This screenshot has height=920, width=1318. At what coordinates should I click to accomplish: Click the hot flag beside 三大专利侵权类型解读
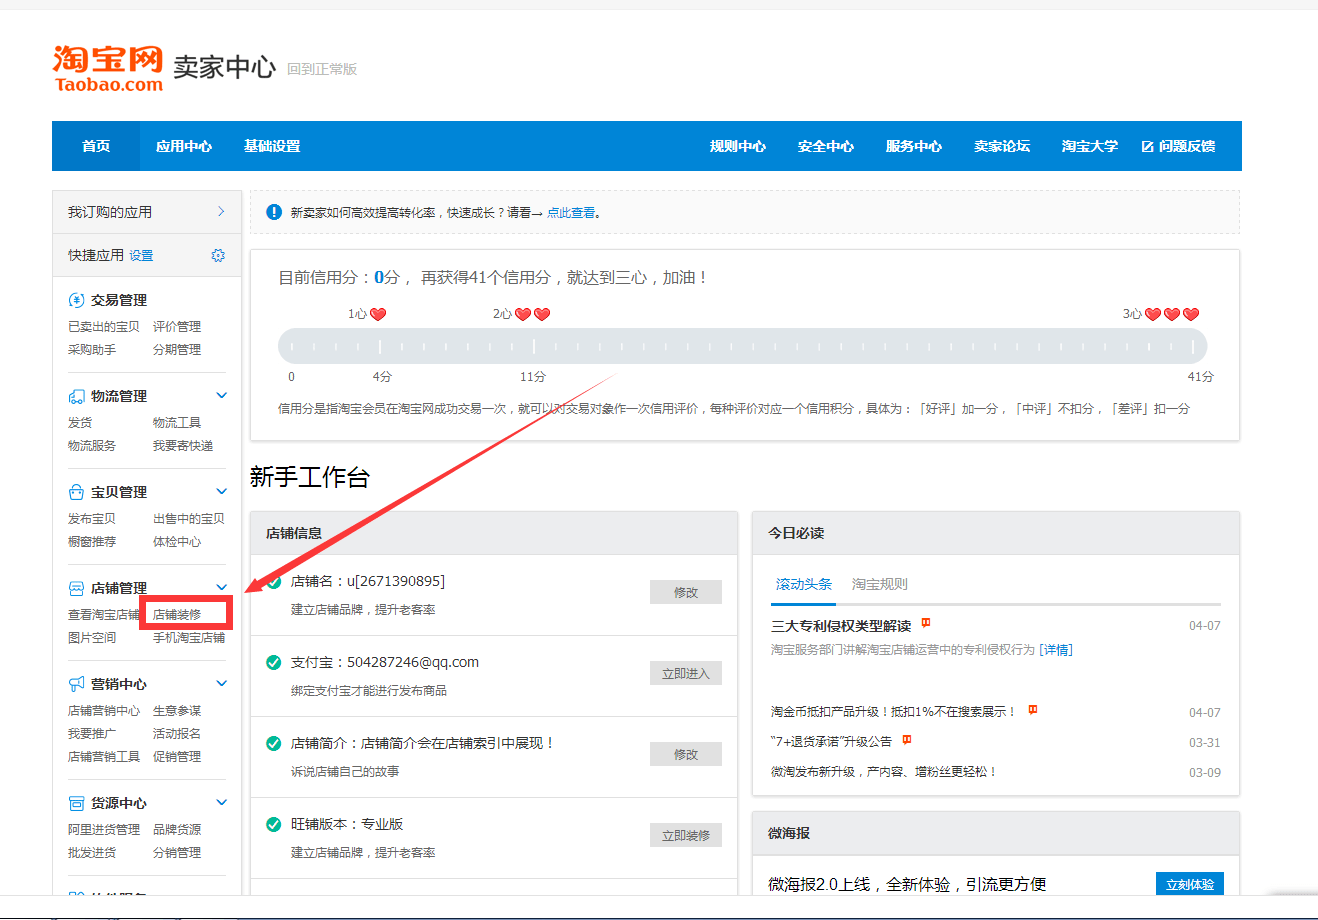tap(926, 623)
